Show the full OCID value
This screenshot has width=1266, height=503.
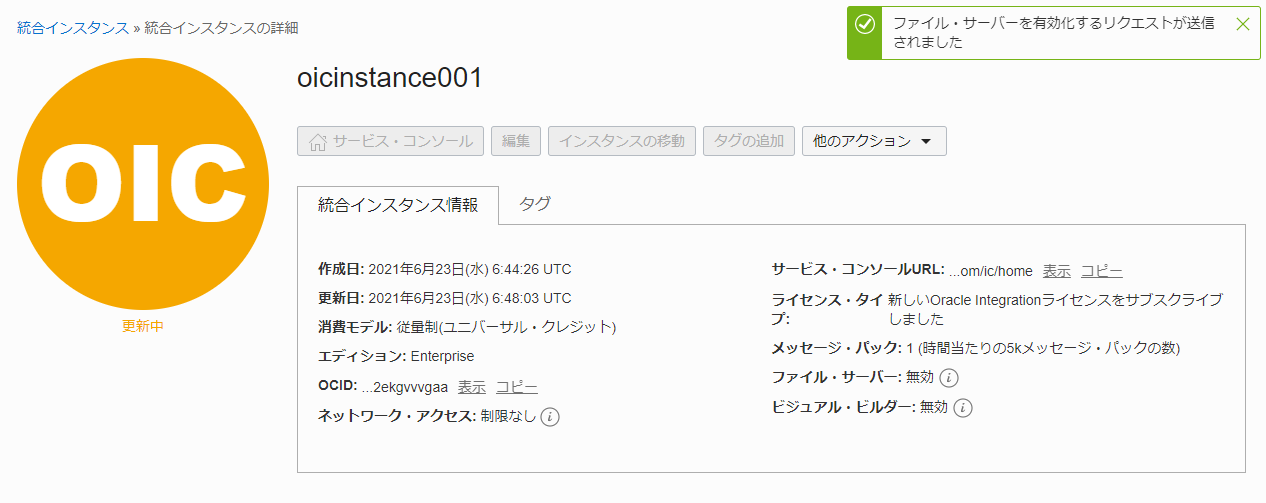click(x=471, y=387)
